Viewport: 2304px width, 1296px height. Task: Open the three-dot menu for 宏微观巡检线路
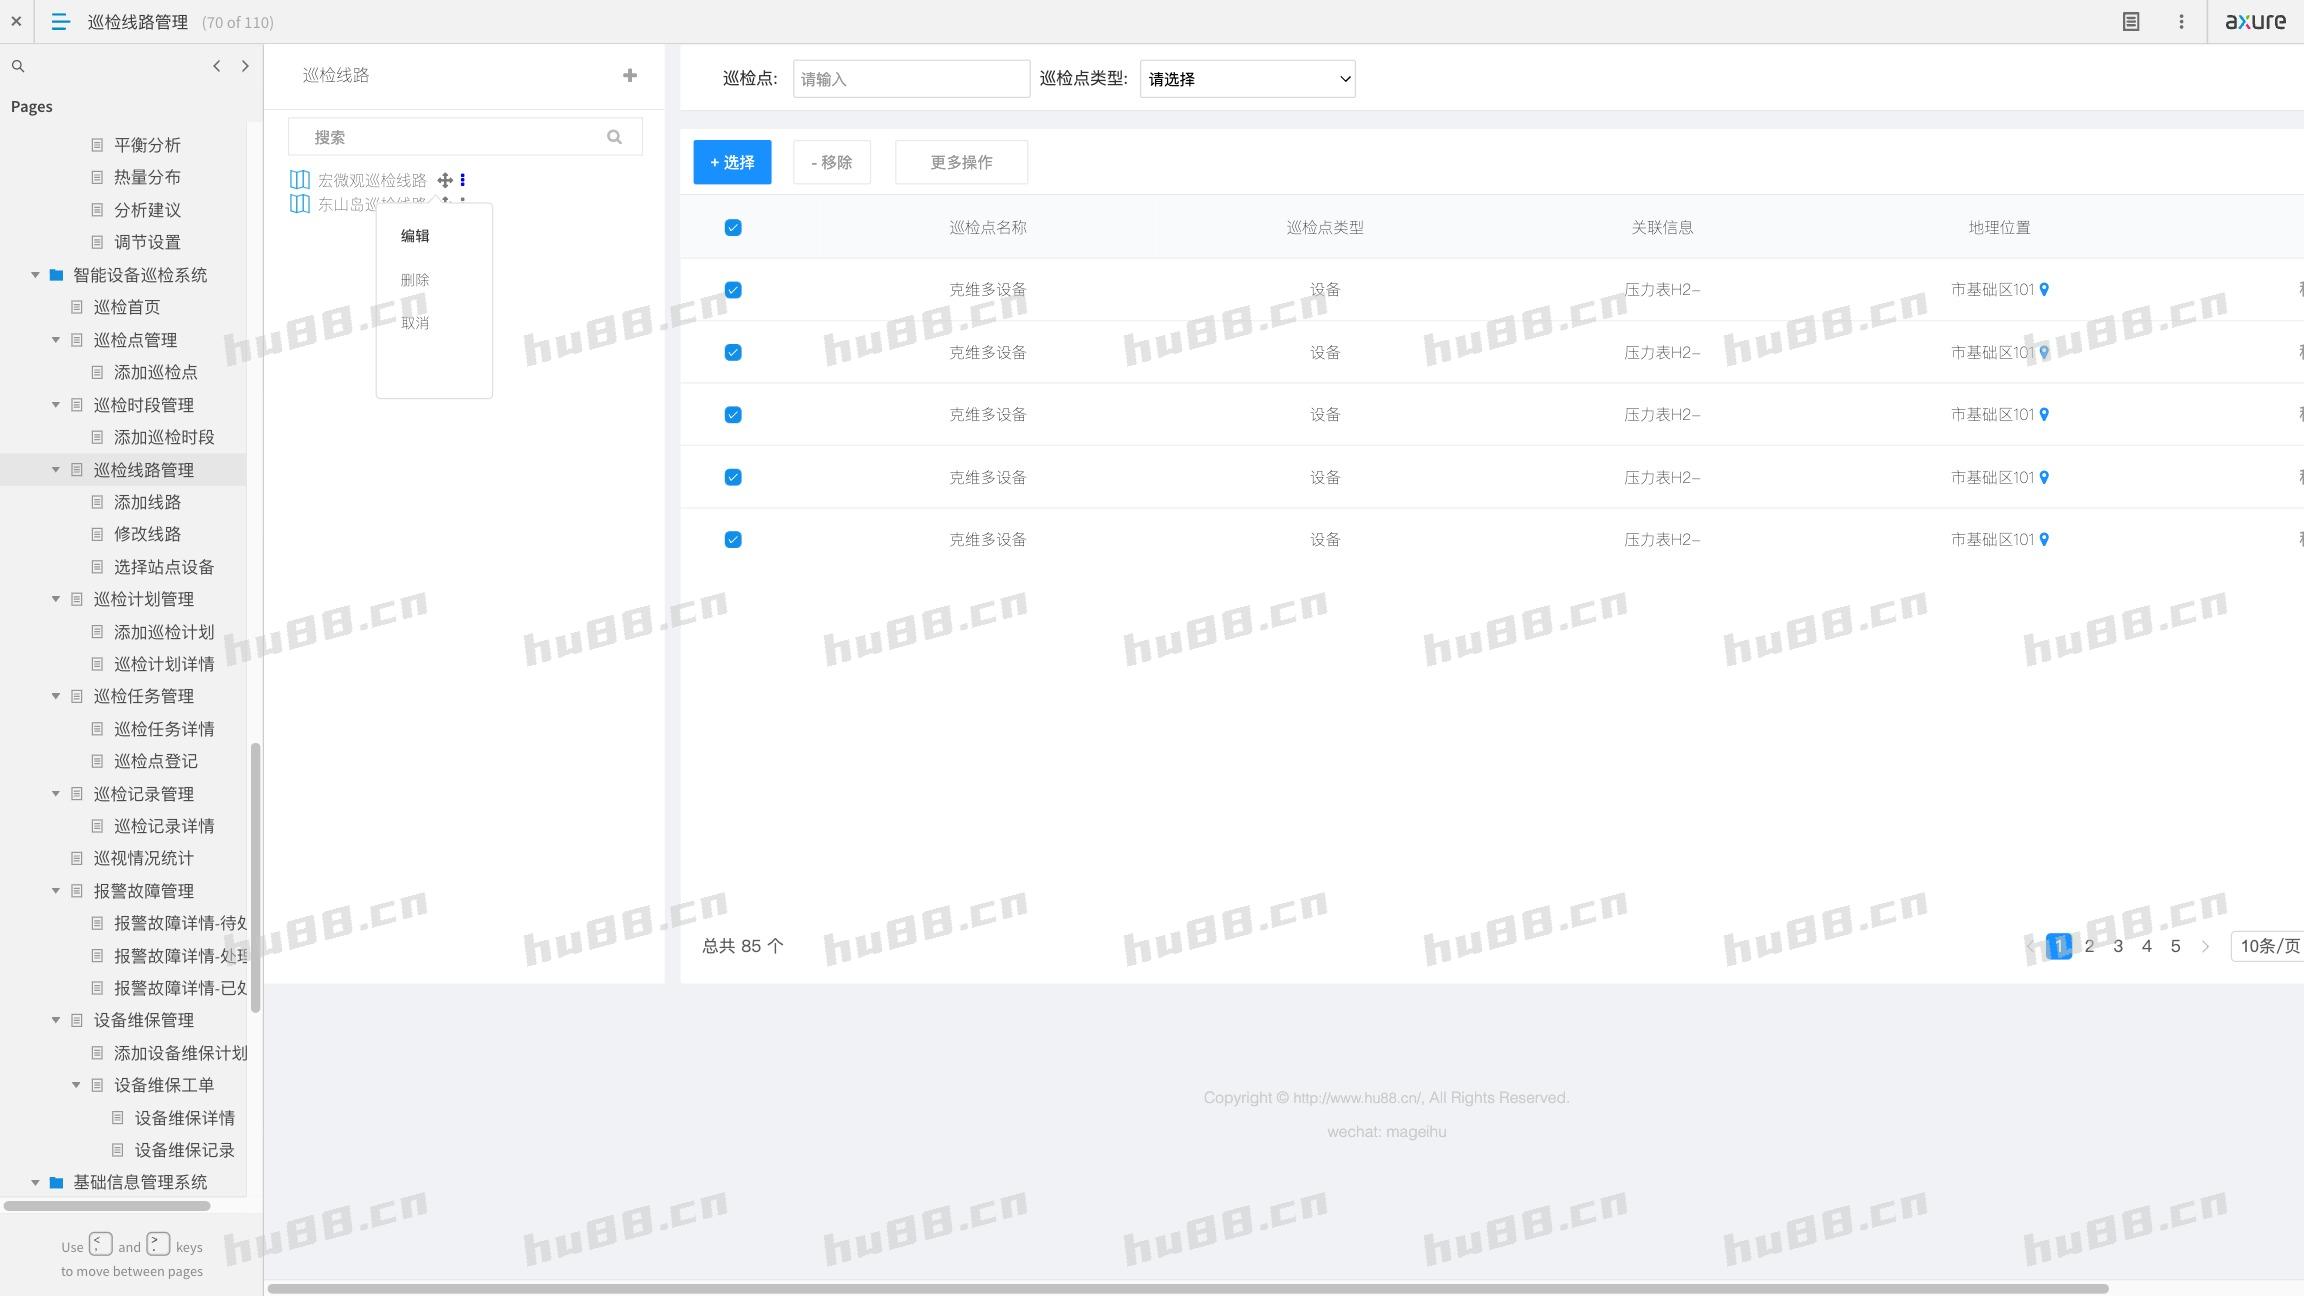(462, 180)
